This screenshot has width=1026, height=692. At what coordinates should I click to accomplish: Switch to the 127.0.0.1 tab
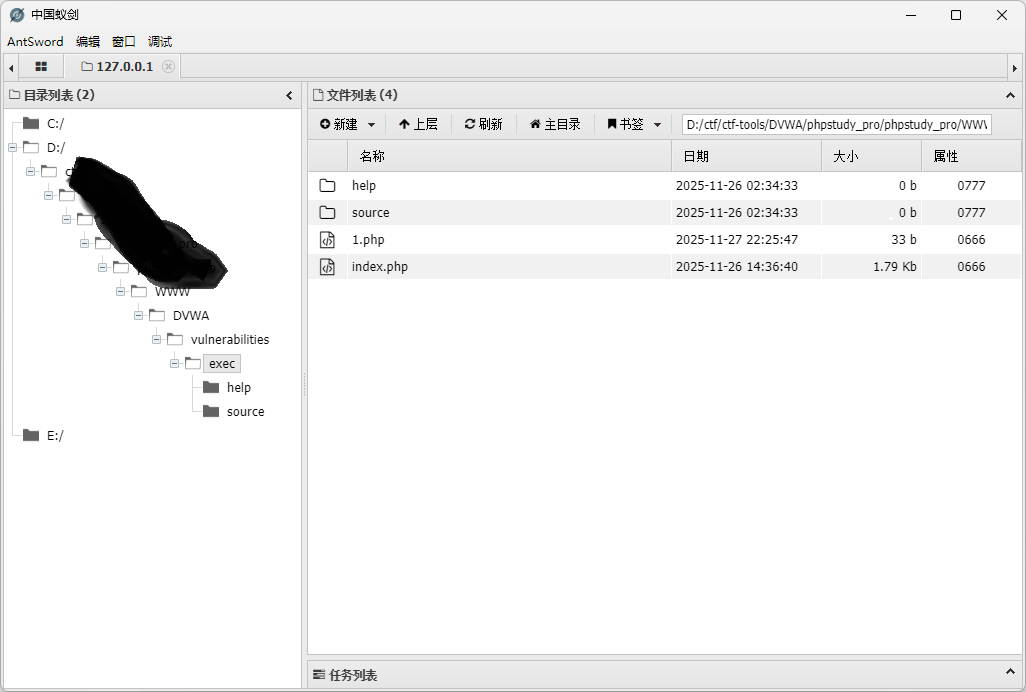pos(122,67)
